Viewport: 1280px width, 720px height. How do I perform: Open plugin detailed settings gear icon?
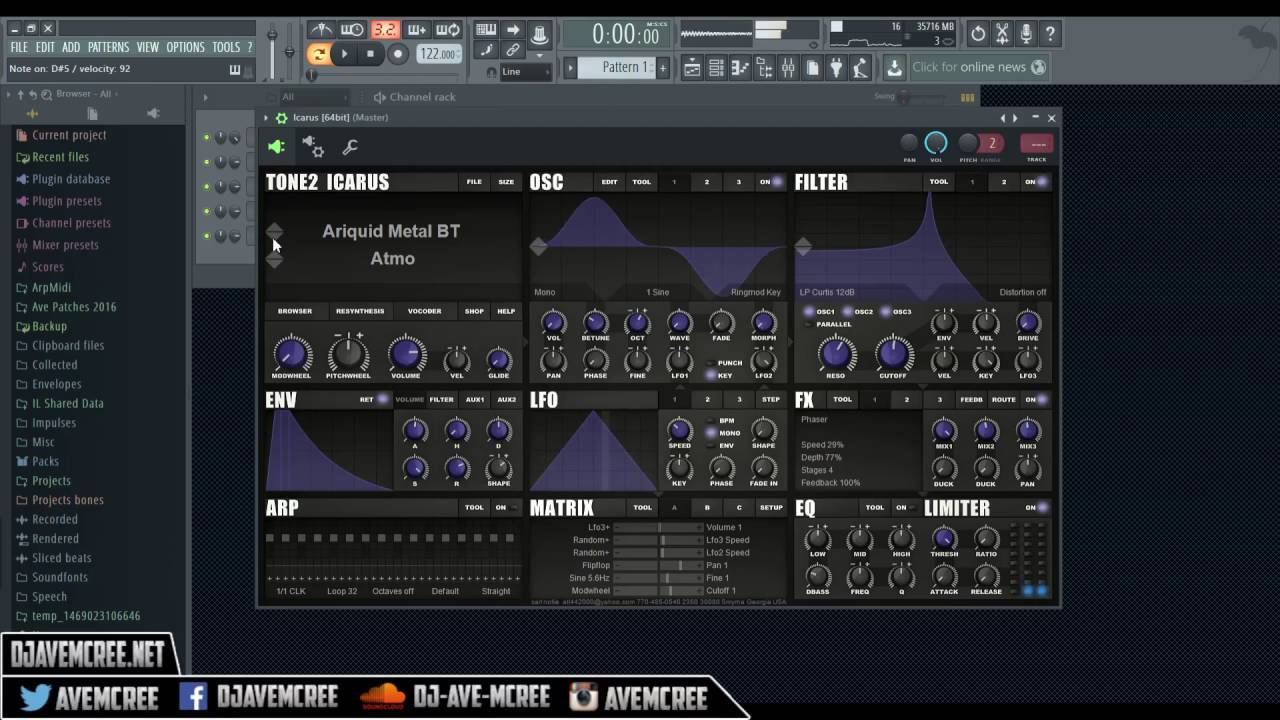[313, 147]
